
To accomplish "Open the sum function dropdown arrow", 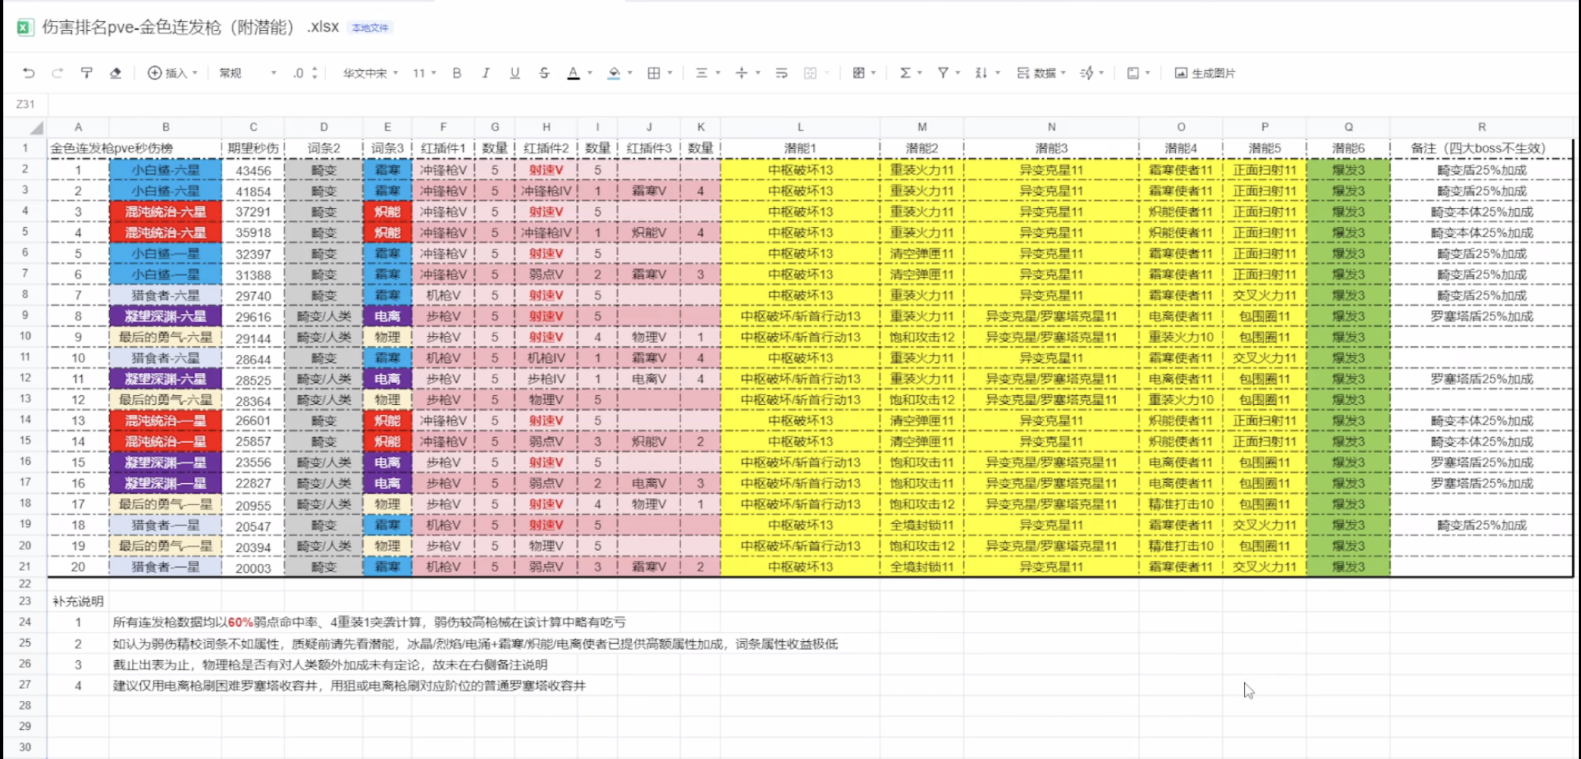I will pos(919,73).
